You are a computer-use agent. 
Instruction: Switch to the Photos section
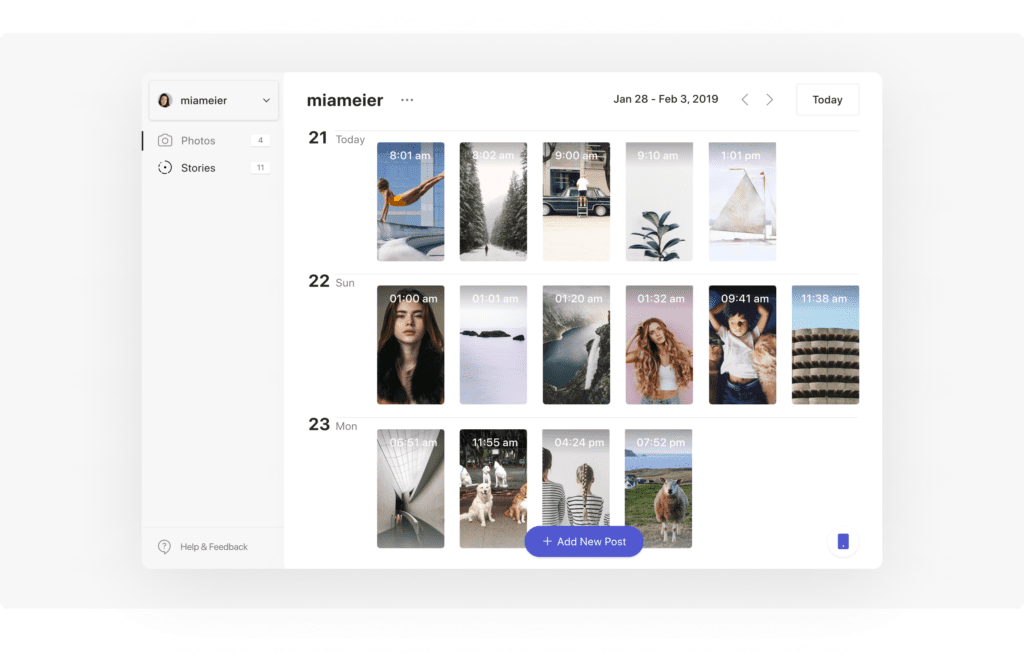click(196, 140)
